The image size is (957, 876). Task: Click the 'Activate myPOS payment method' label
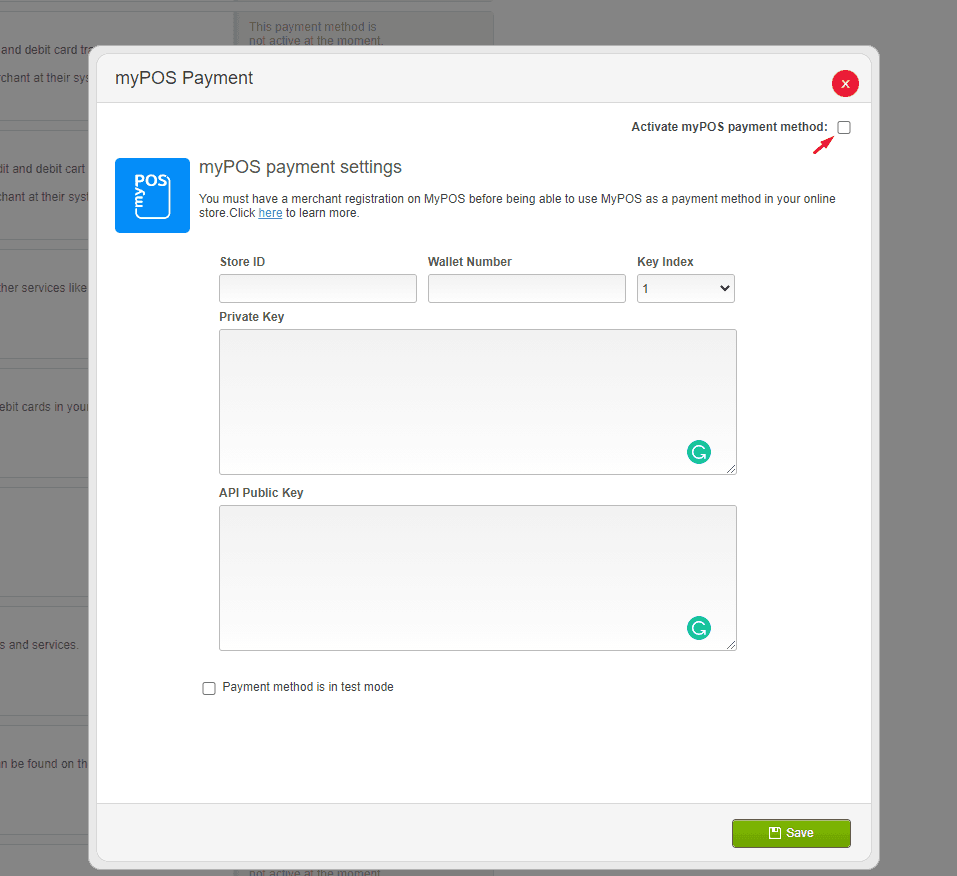pos(729,127)
